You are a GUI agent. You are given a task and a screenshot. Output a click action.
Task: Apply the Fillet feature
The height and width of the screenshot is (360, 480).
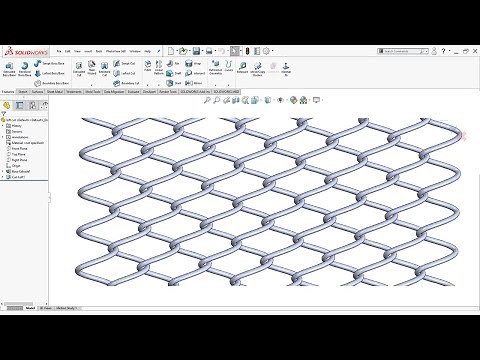coord(148,66)
